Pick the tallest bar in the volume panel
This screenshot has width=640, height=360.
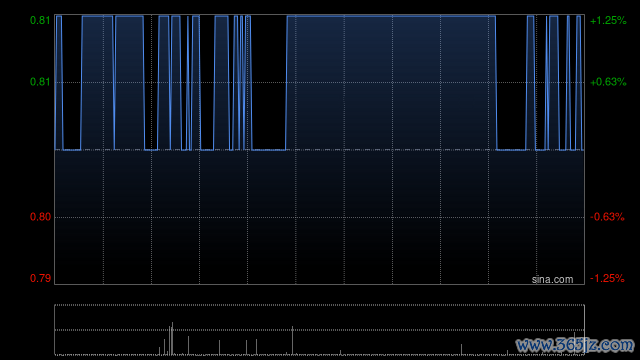point(172,338)
